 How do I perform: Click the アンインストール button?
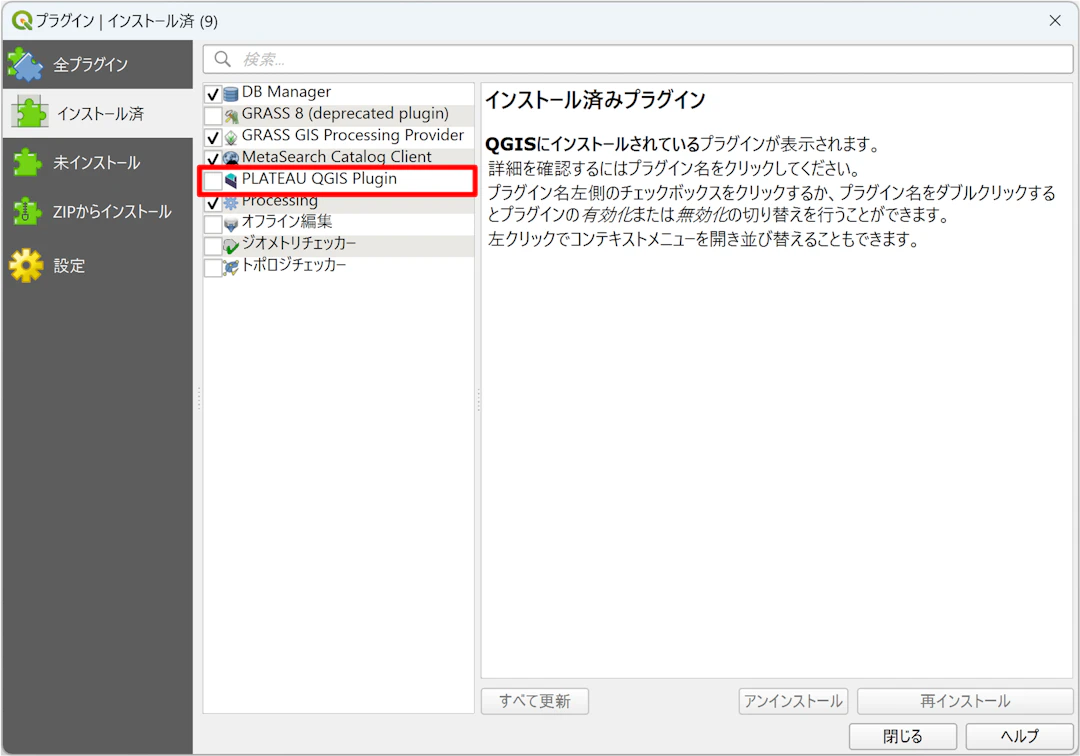click(793, 701)
